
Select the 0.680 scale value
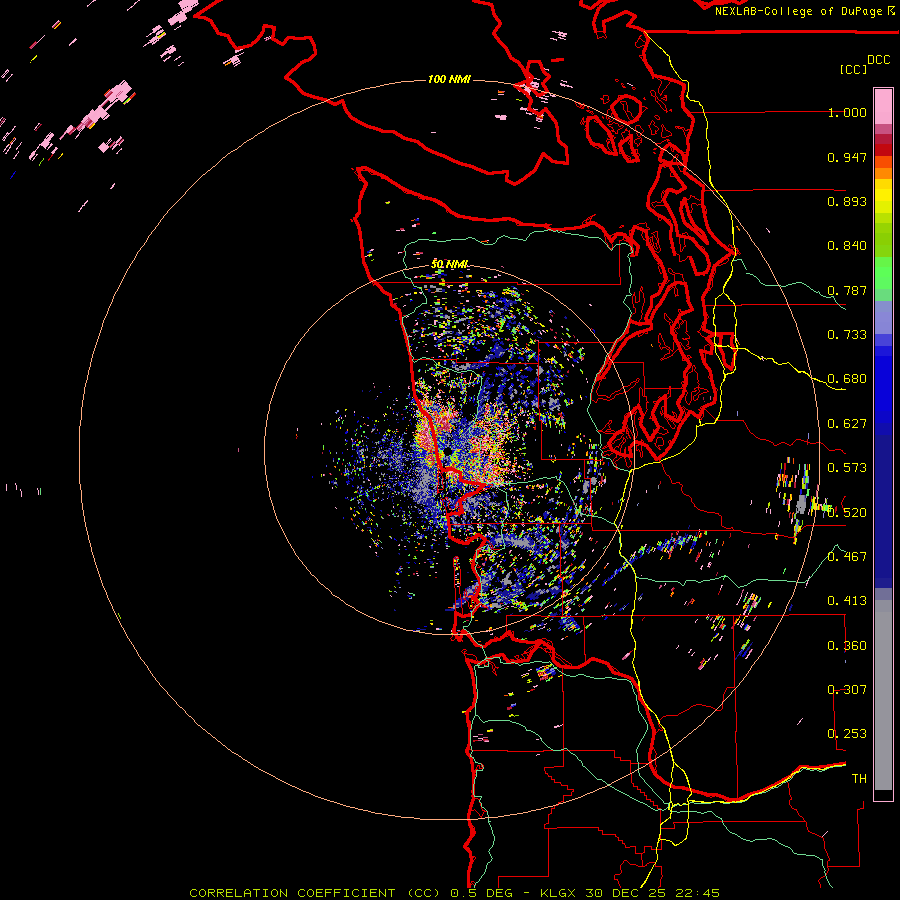[847, 379]
